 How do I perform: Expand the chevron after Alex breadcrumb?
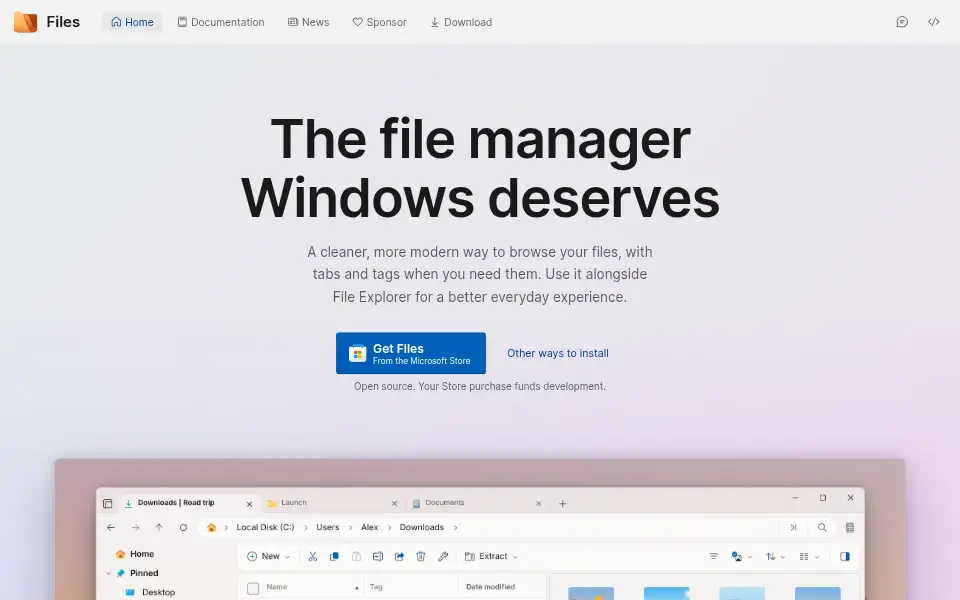click(389, 527)
